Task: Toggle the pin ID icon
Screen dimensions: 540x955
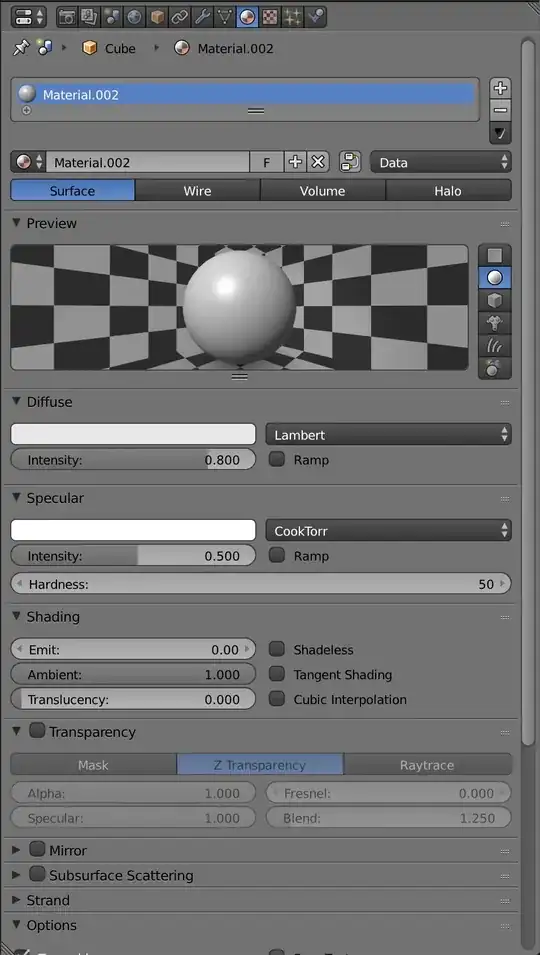Action: point(21,48)
